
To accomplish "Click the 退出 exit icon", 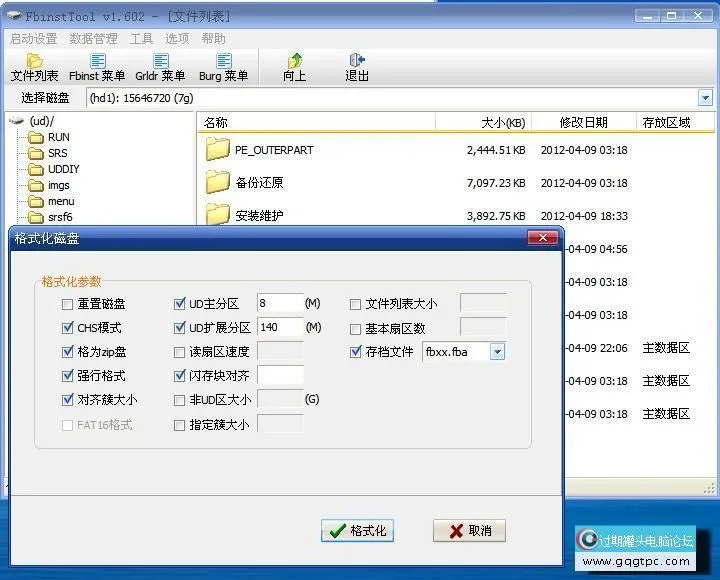I will coord(357,68).
